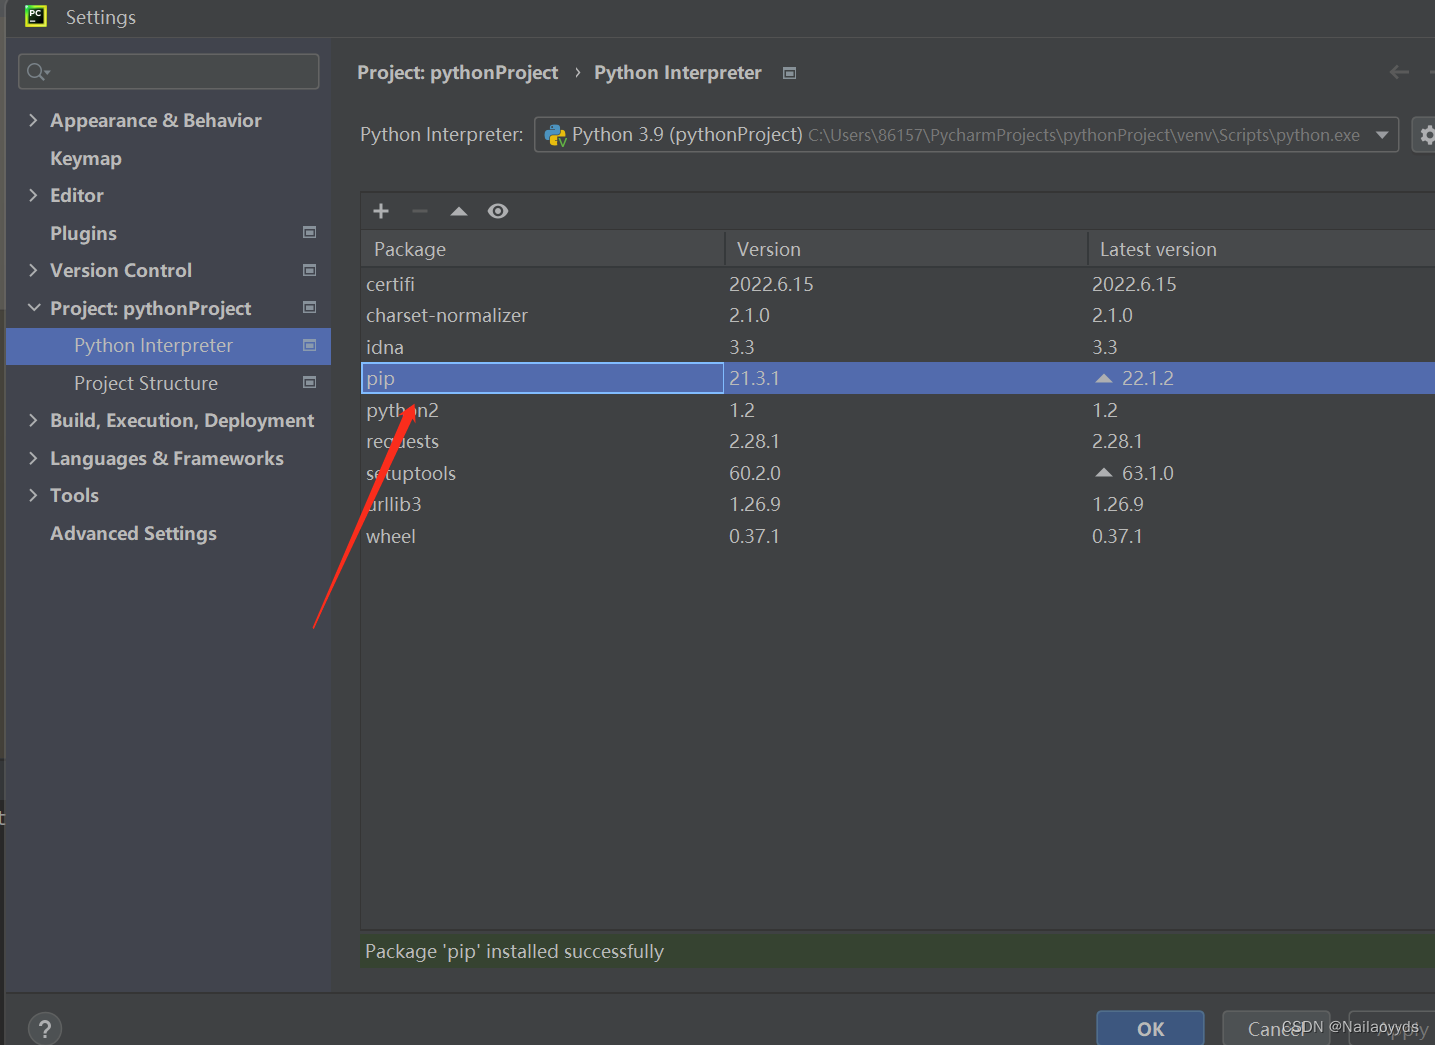Viewport: 1435px width, 1045px height.
Task: Click the upgrade package arrow icon
Action: [x=459, y=211]
